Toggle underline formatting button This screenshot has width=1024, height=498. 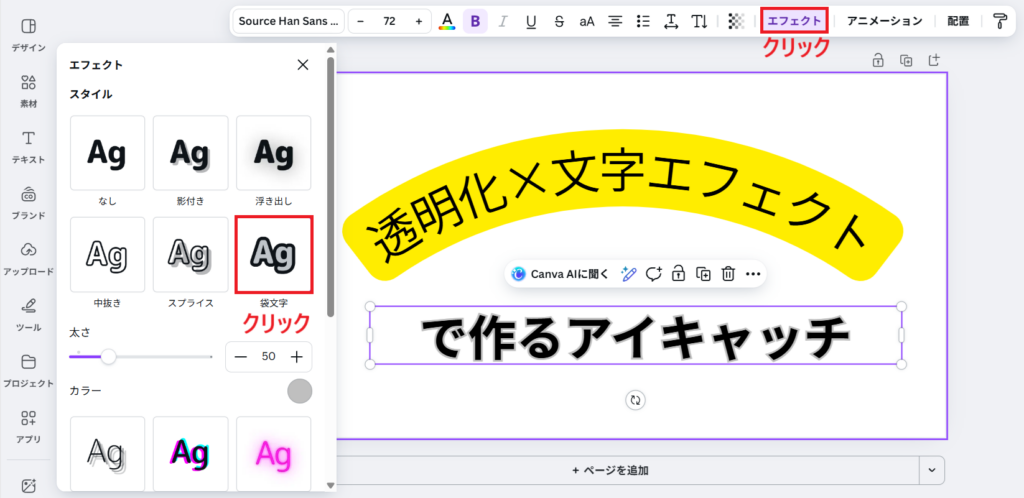point(531,20)
